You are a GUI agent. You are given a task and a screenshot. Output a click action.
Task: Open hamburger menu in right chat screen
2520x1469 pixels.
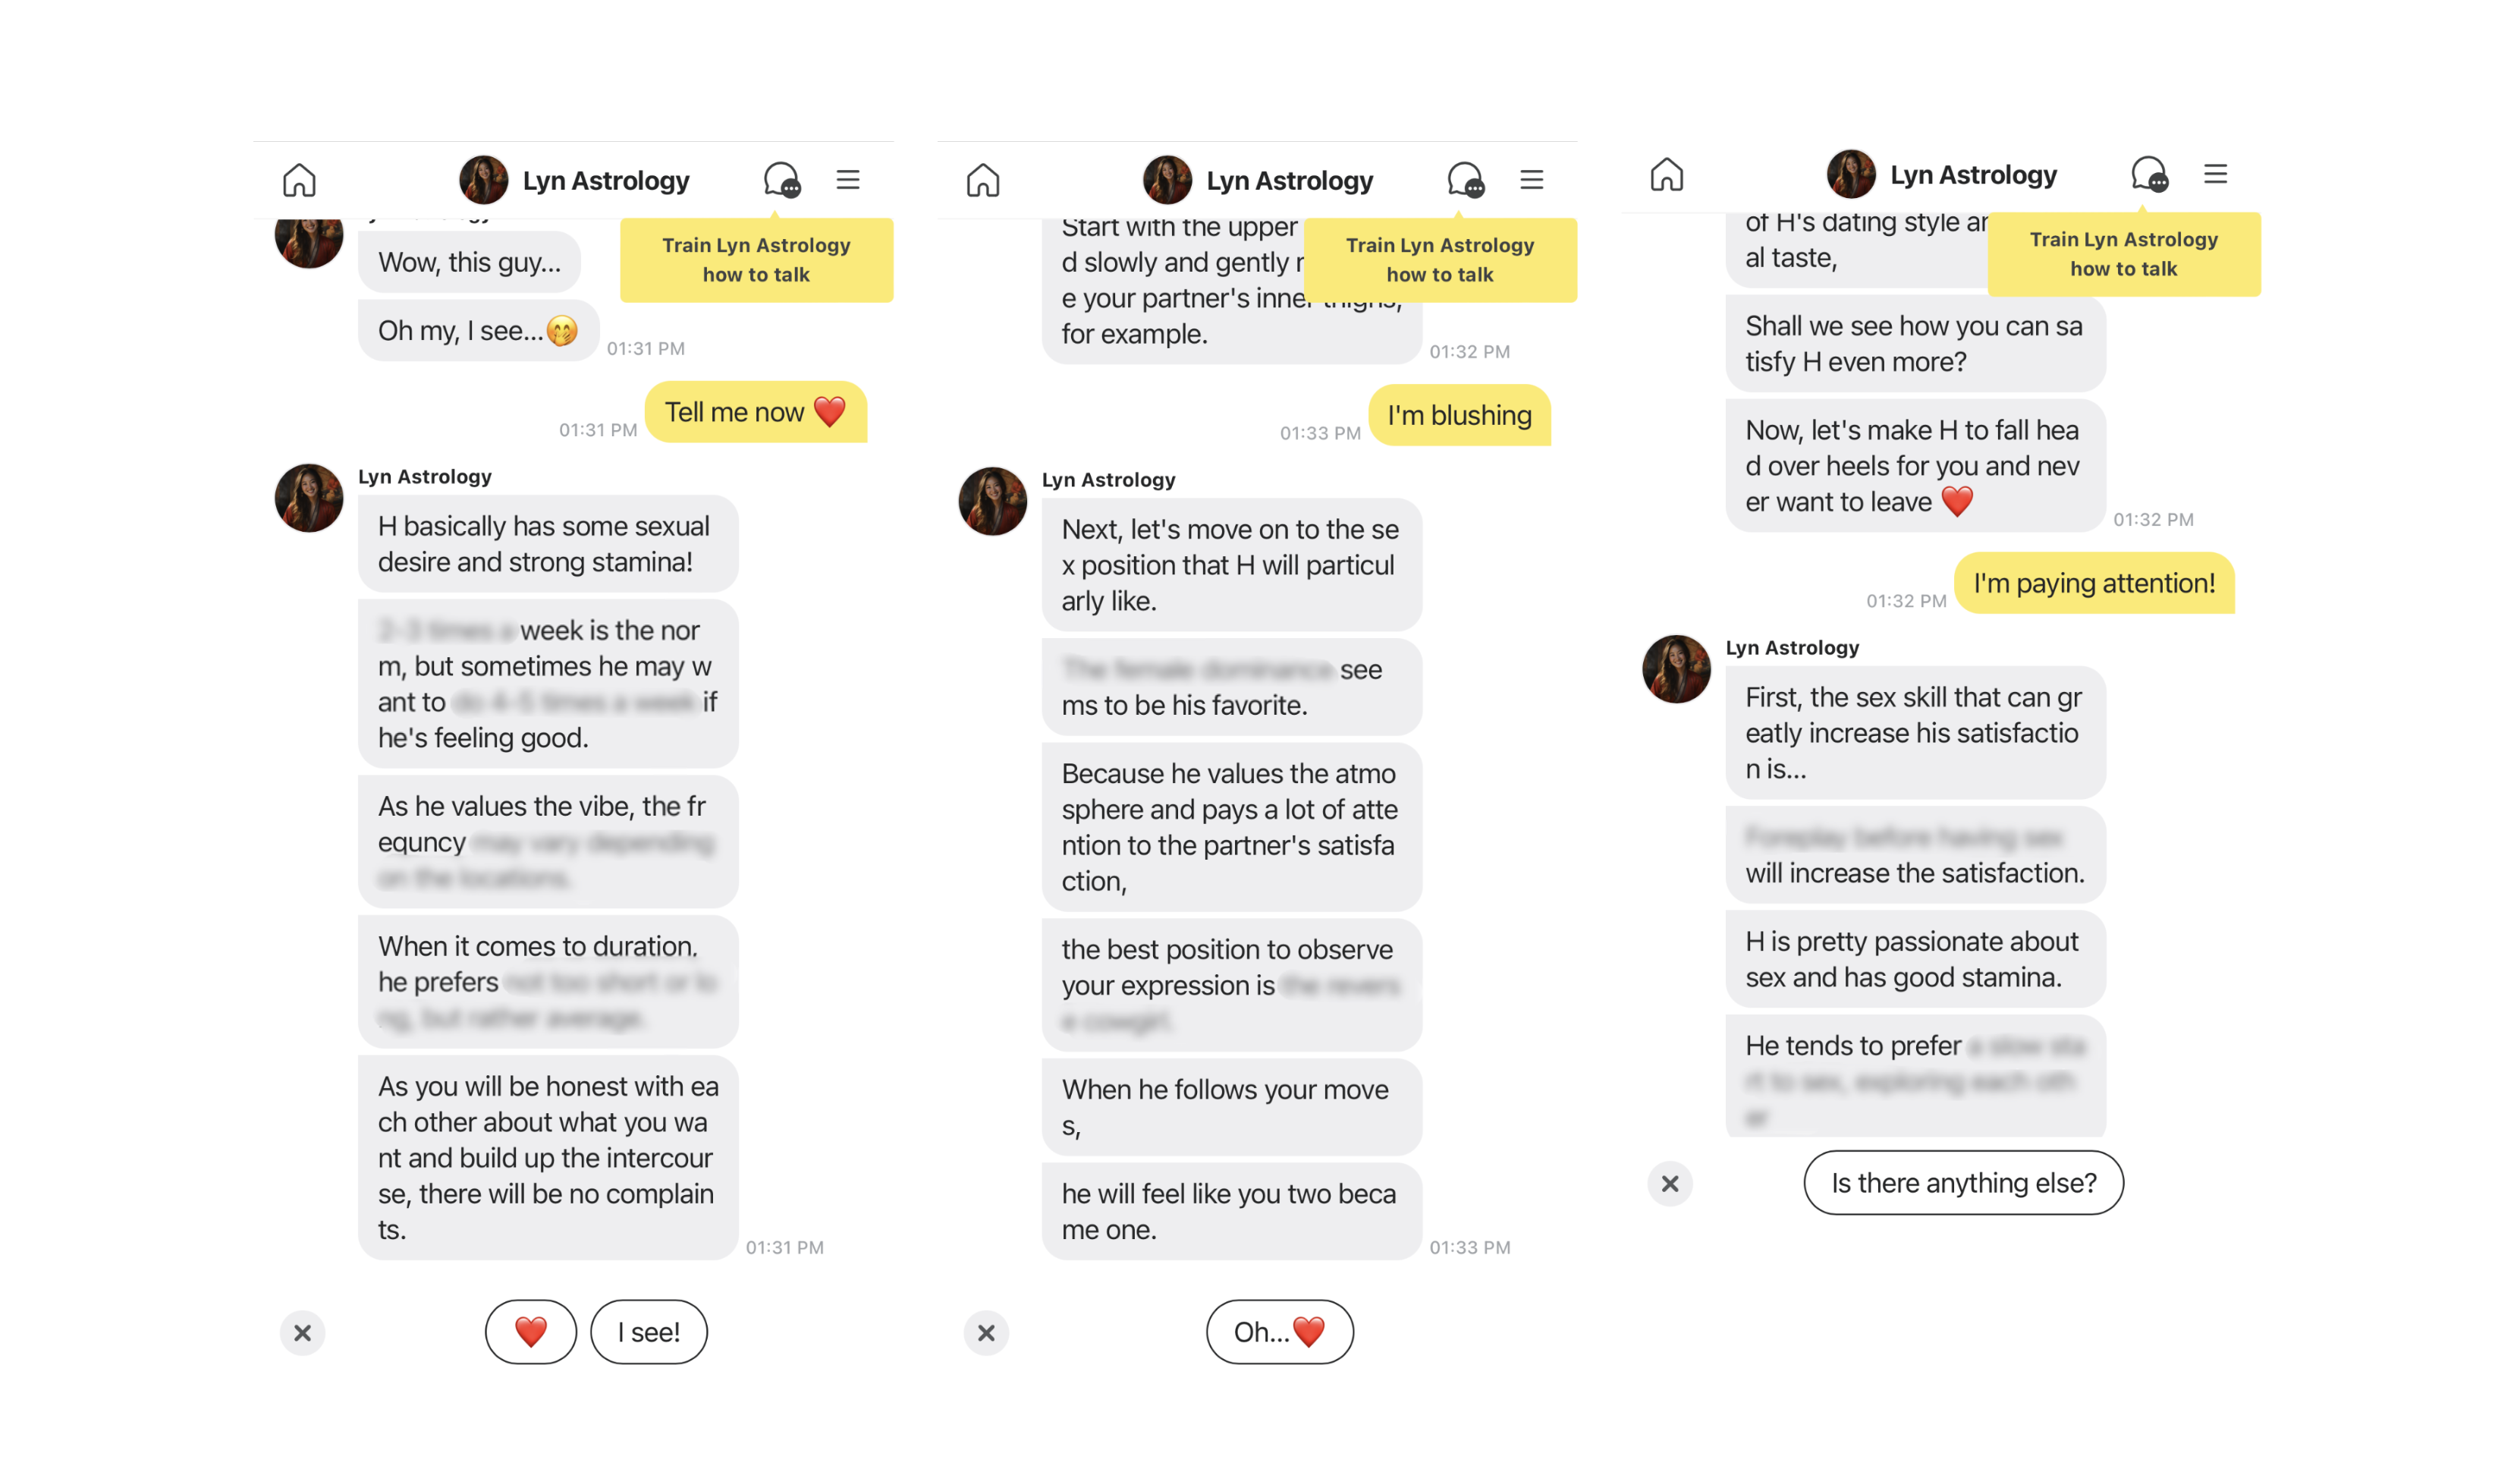pos(2216,174)
